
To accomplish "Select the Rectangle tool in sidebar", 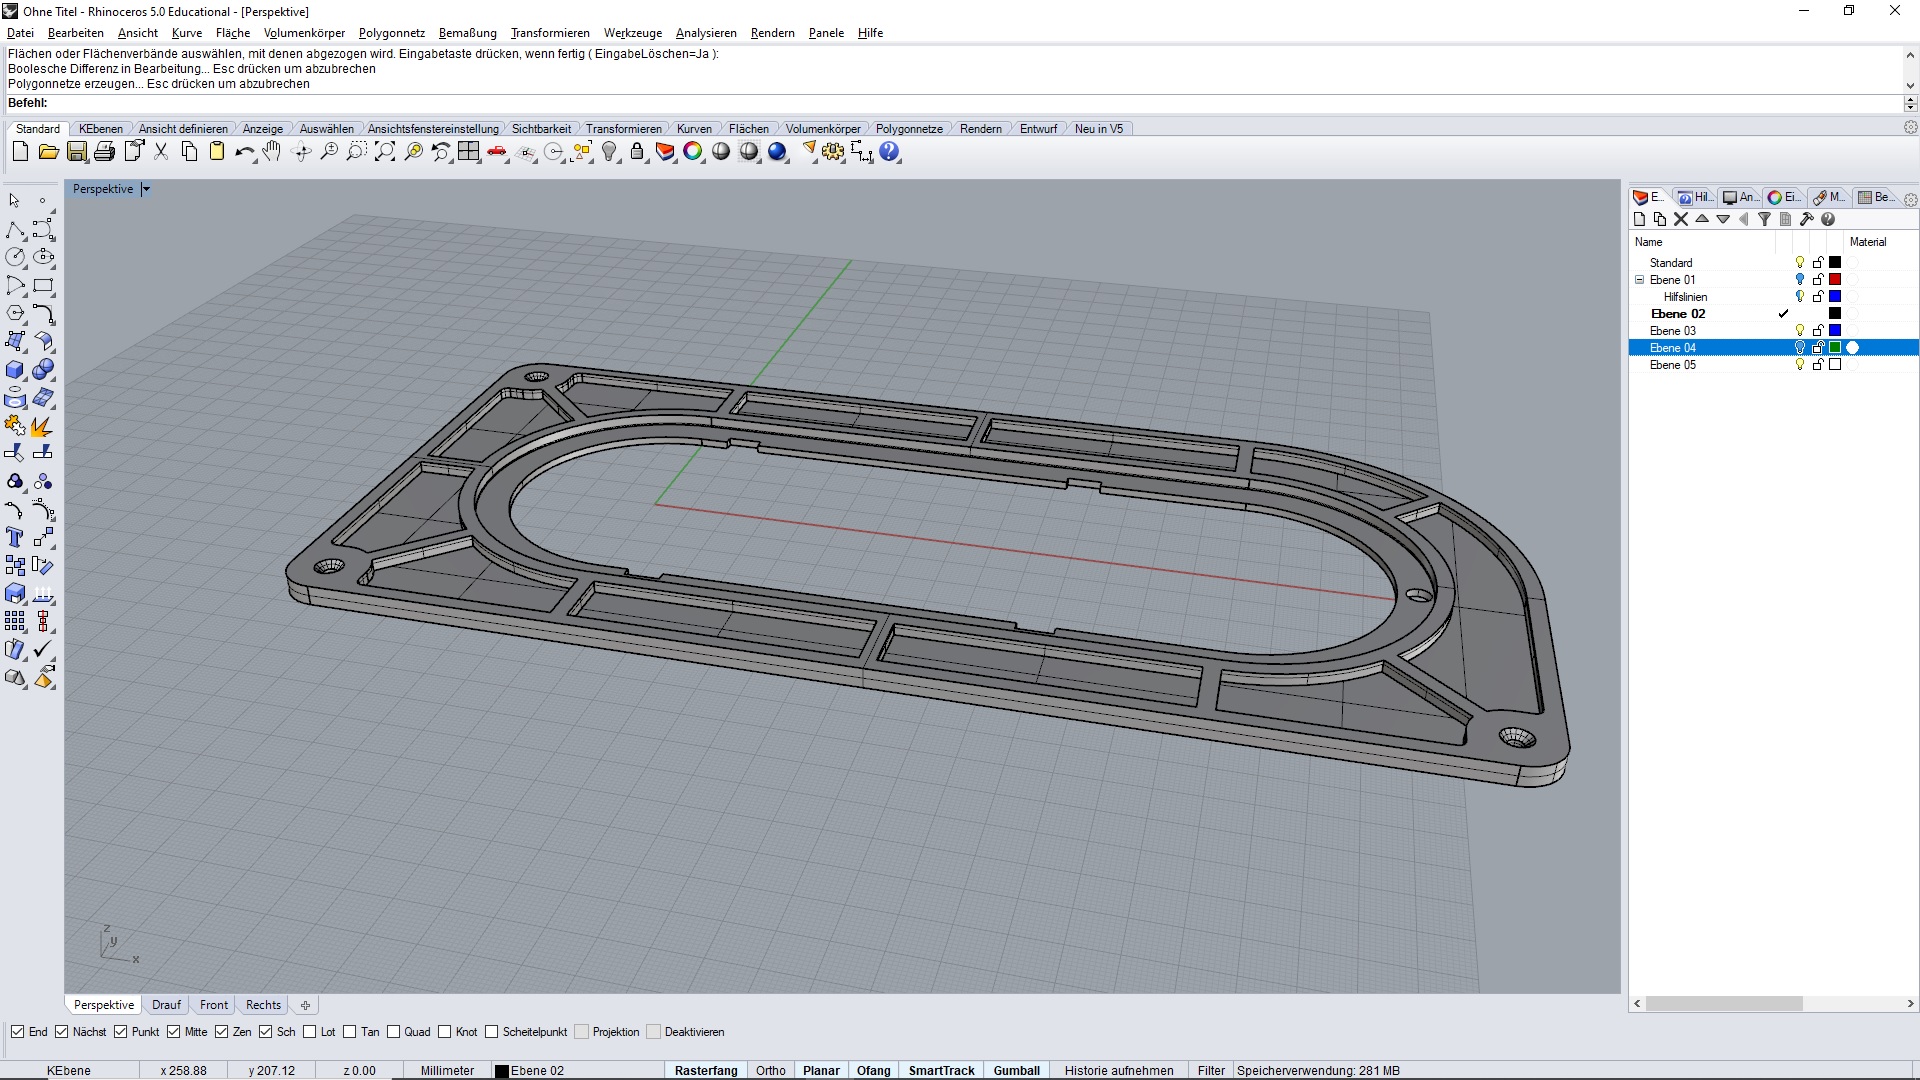I will [43, 286].
